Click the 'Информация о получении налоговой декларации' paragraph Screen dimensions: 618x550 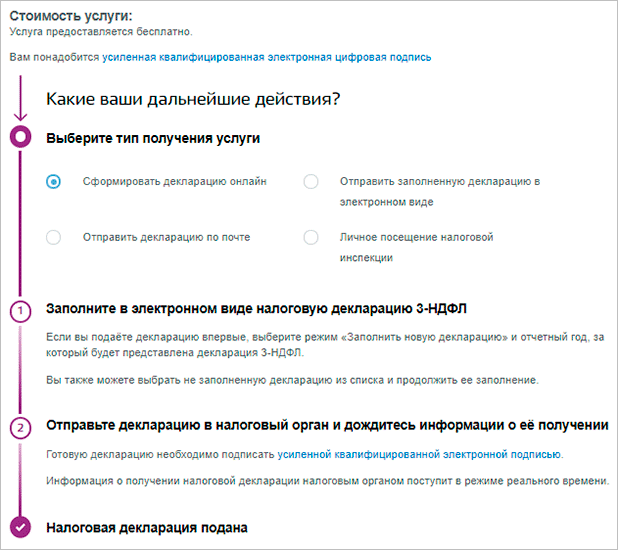coord(327,481)
